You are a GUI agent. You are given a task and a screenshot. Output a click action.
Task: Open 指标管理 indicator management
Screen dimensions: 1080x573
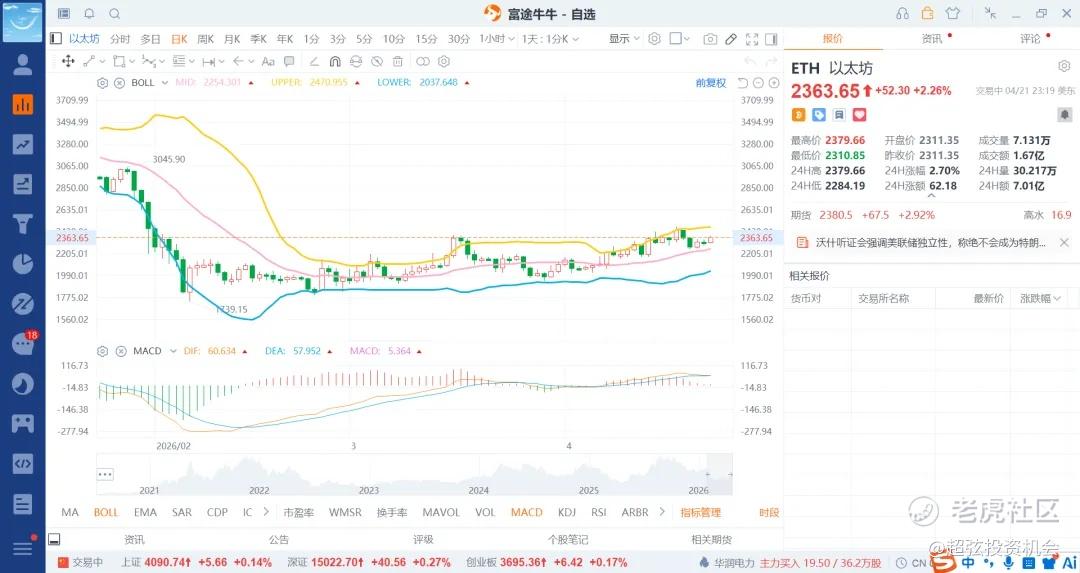pyautogui.click(x=700, y=512)
